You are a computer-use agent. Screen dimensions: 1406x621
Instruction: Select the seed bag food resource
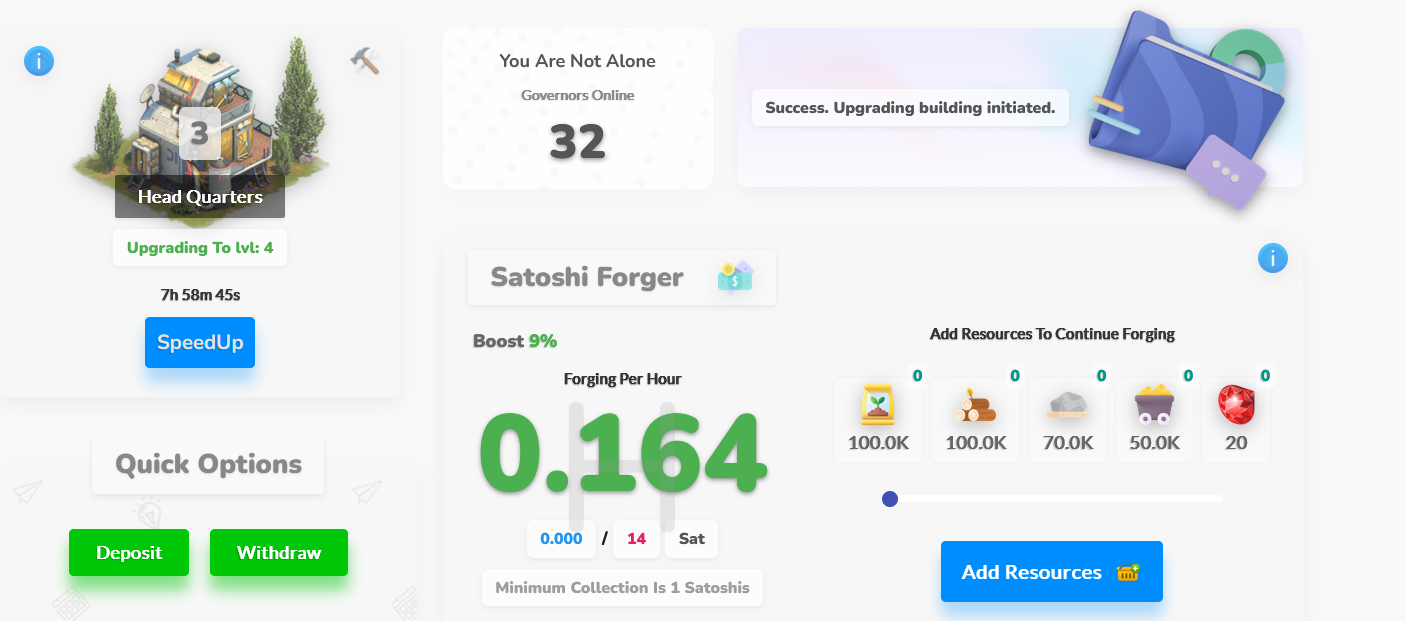tap(878, 405)
